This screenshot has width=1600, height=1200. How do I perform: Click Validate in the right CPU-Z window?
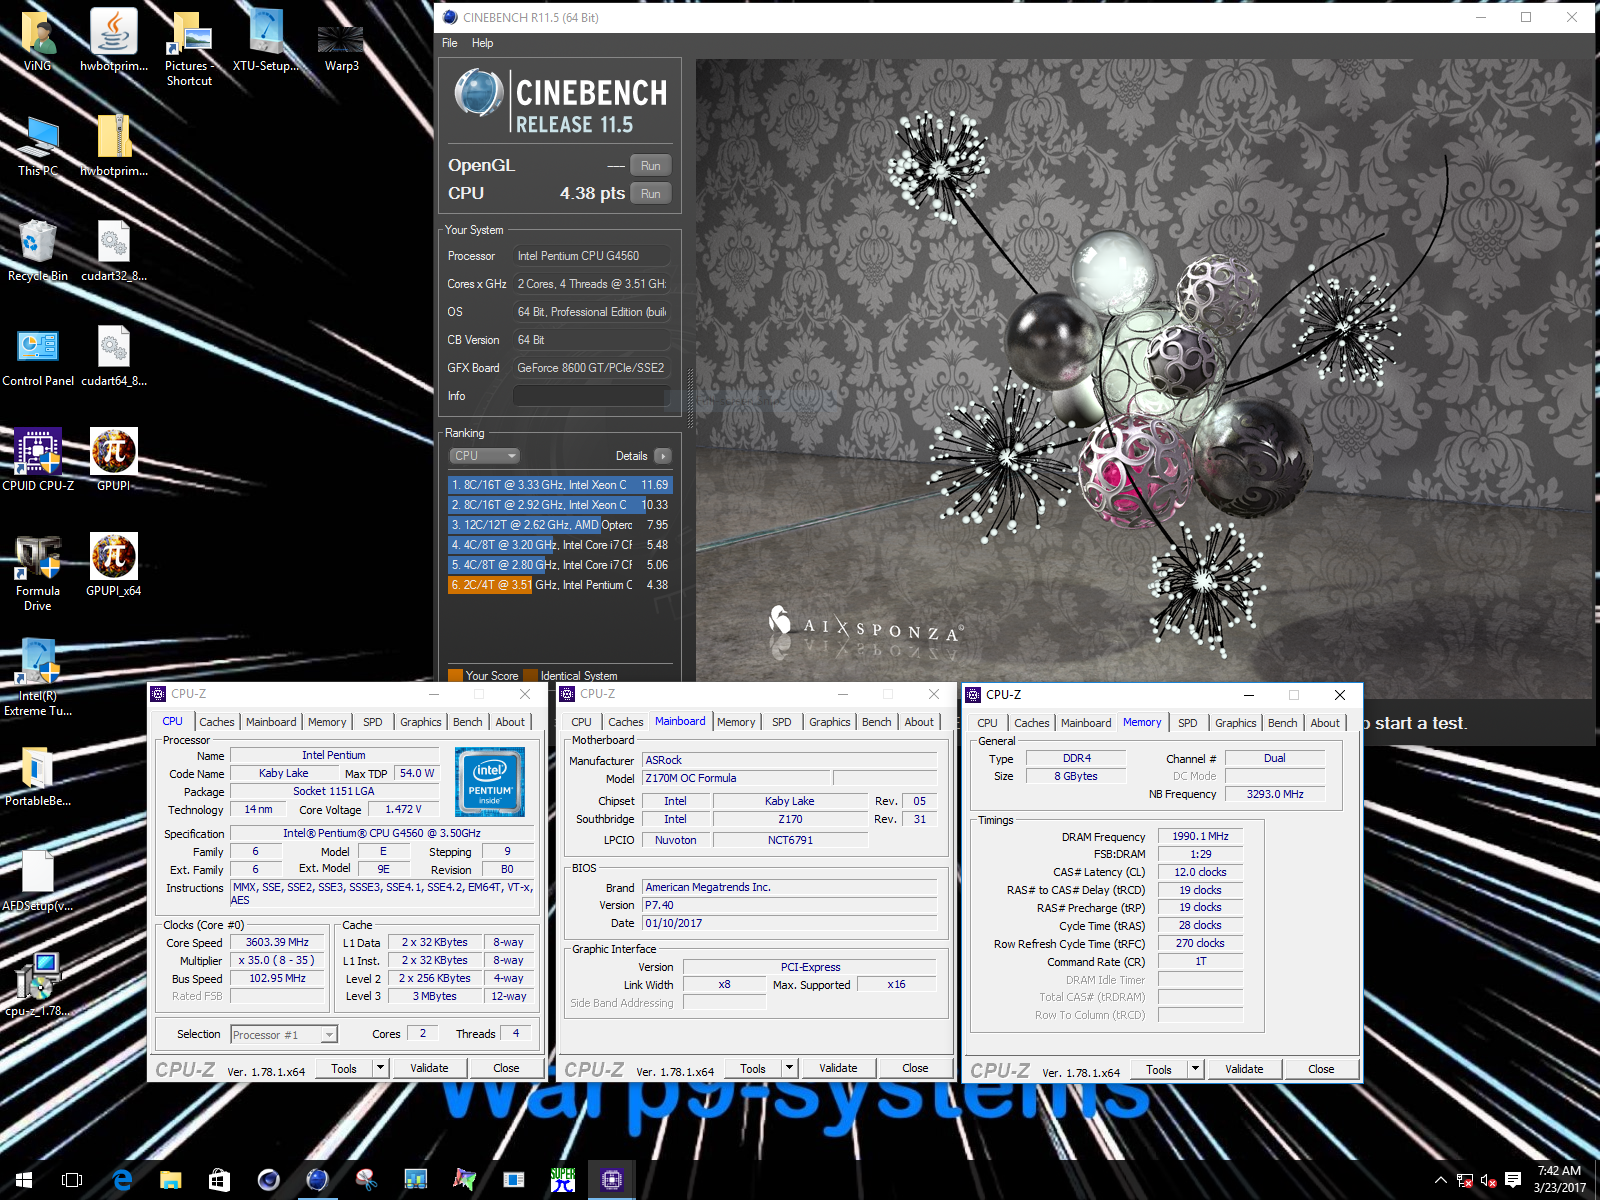click(1244, 1069)
